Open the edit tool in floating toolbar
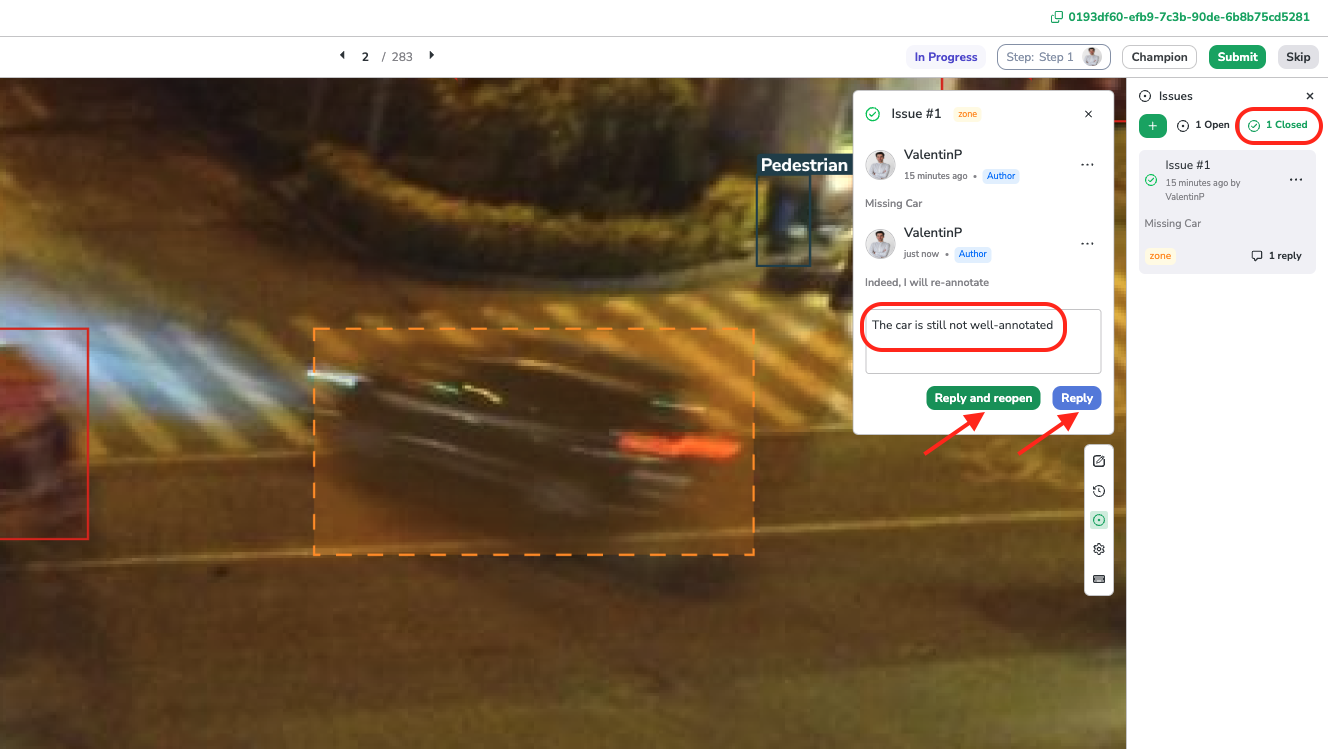Image resolution: width=1328 pixels, height=749 pixels. pos(1099,461)
